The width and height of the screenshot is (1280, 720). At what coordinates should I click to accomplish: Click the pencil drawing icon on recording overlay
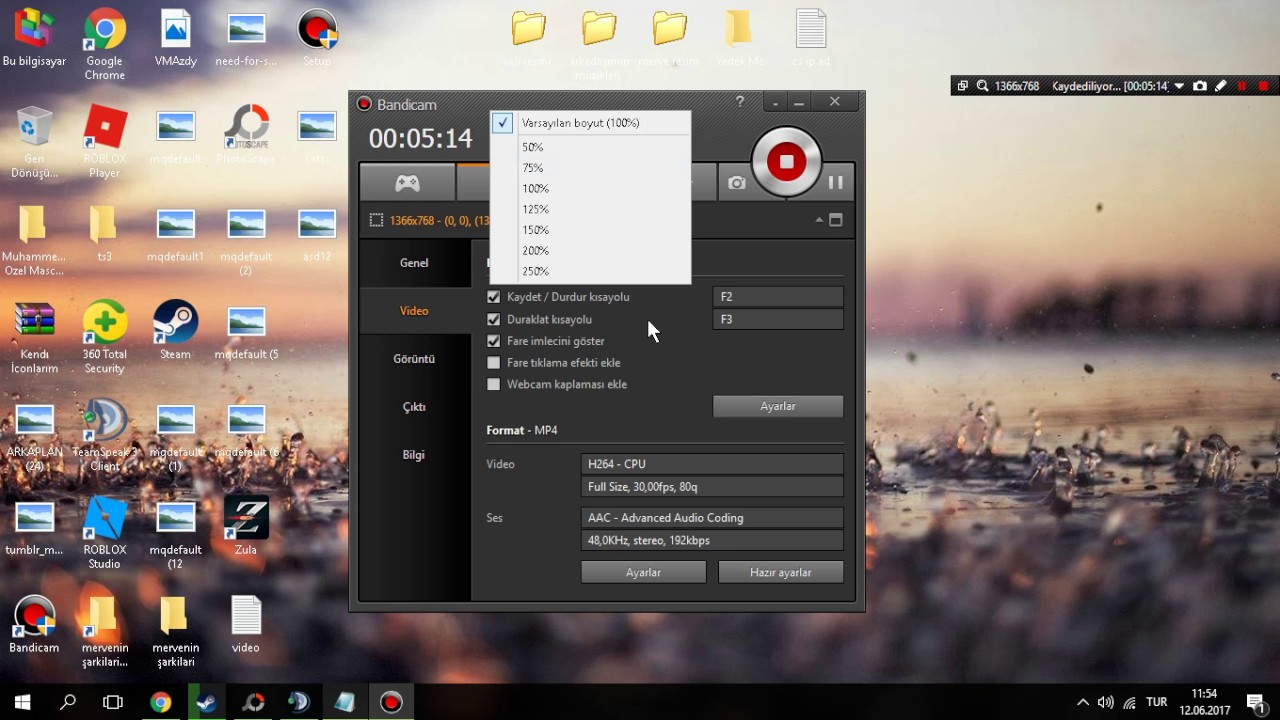tap(1219, 86)
